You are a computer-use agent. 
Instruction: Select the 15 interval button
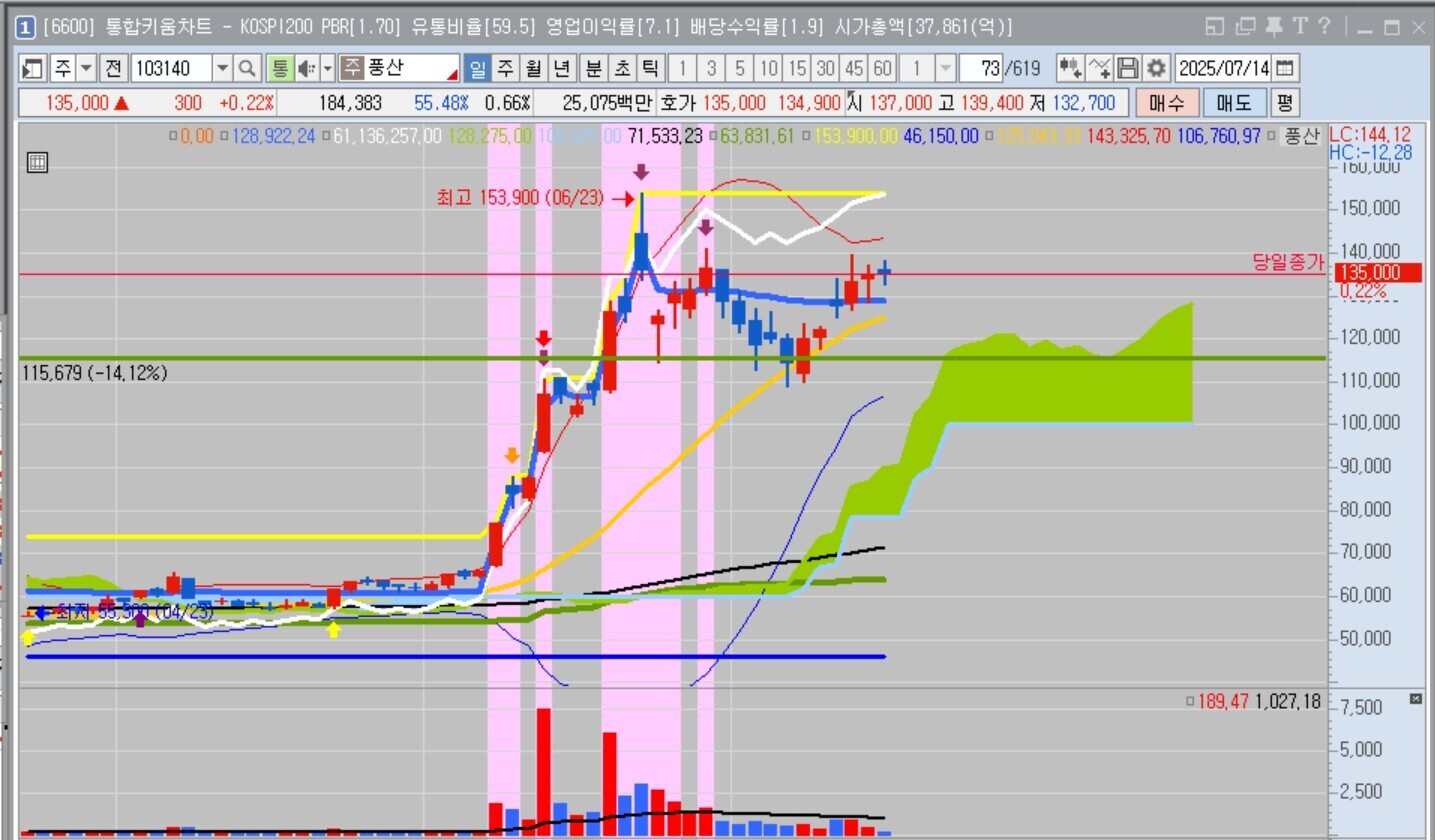797,68
